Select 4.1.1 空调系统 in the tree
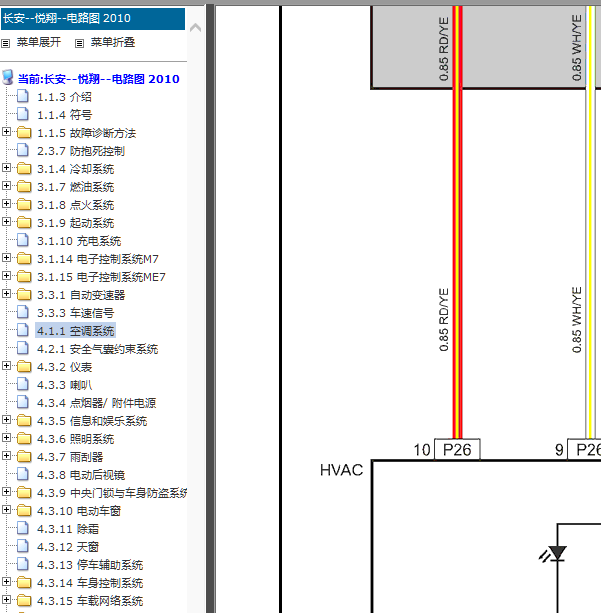This screenshot has height=613, width=601. coord(75,331)
